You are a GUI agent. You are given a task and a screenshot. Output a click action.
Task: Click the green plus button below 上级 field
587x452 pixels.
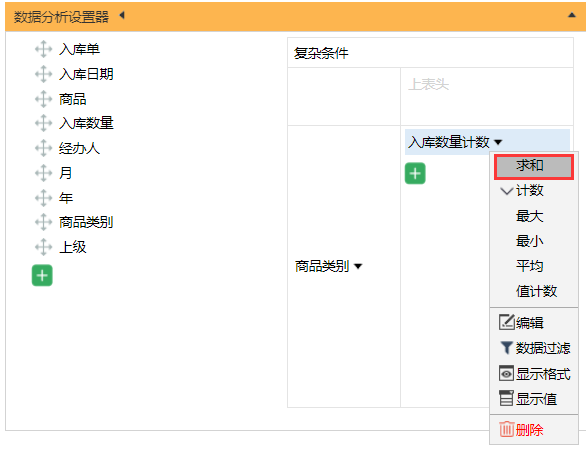42,275
